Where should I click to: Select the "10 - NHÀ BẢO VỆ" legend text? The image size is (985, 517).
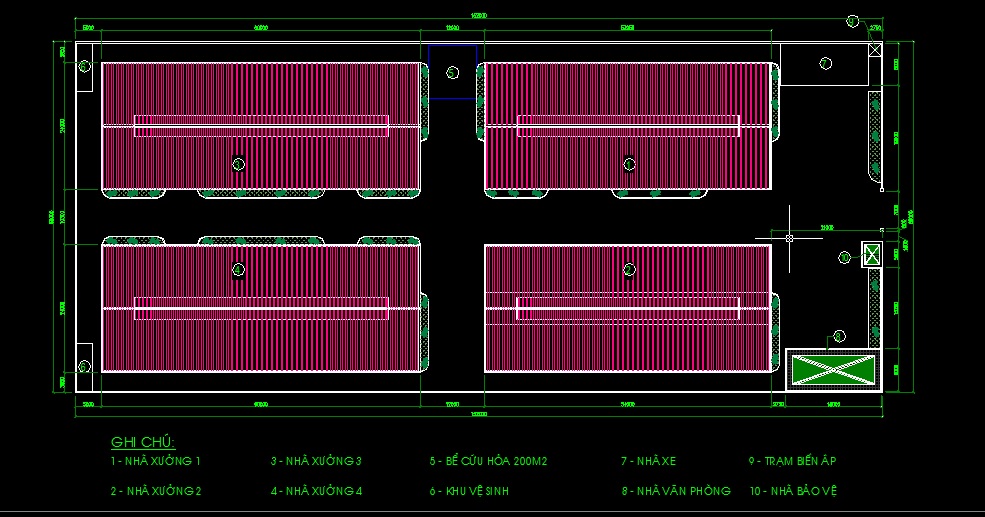(793, 491)
